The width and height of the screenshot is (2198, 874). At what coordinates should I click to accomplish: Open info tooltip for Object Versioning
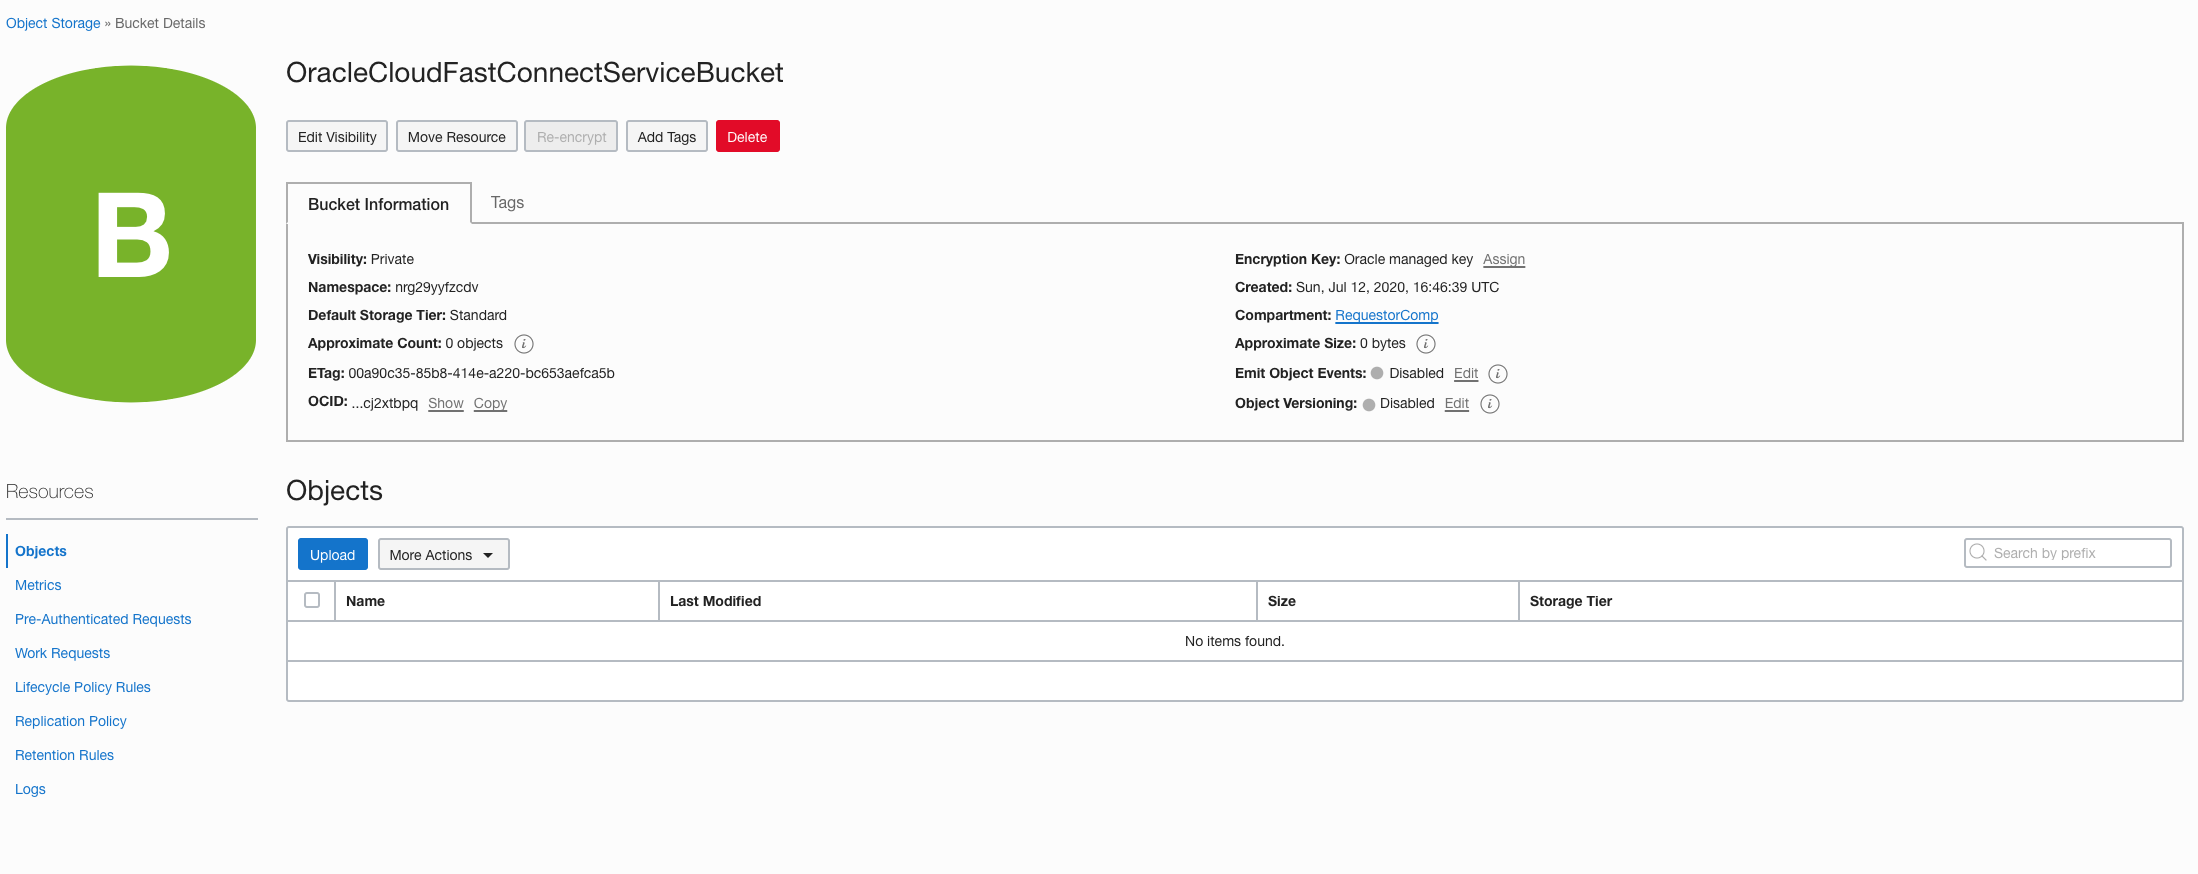(1489, 404)
